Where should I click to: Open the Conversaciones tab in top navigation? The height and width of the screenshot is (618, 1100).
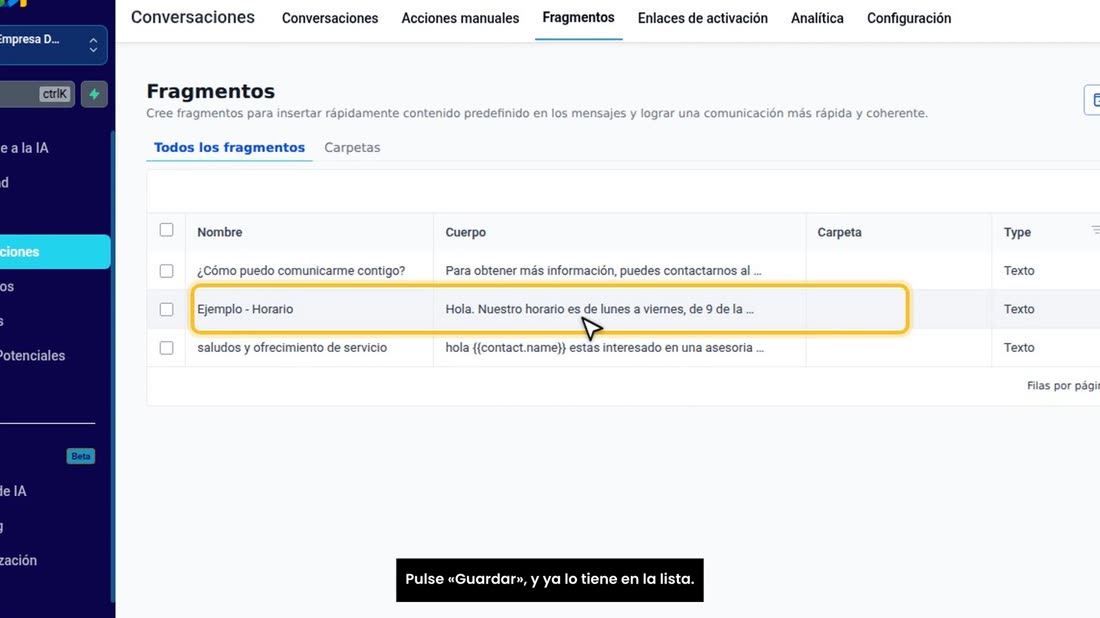(x=330, y=18)
